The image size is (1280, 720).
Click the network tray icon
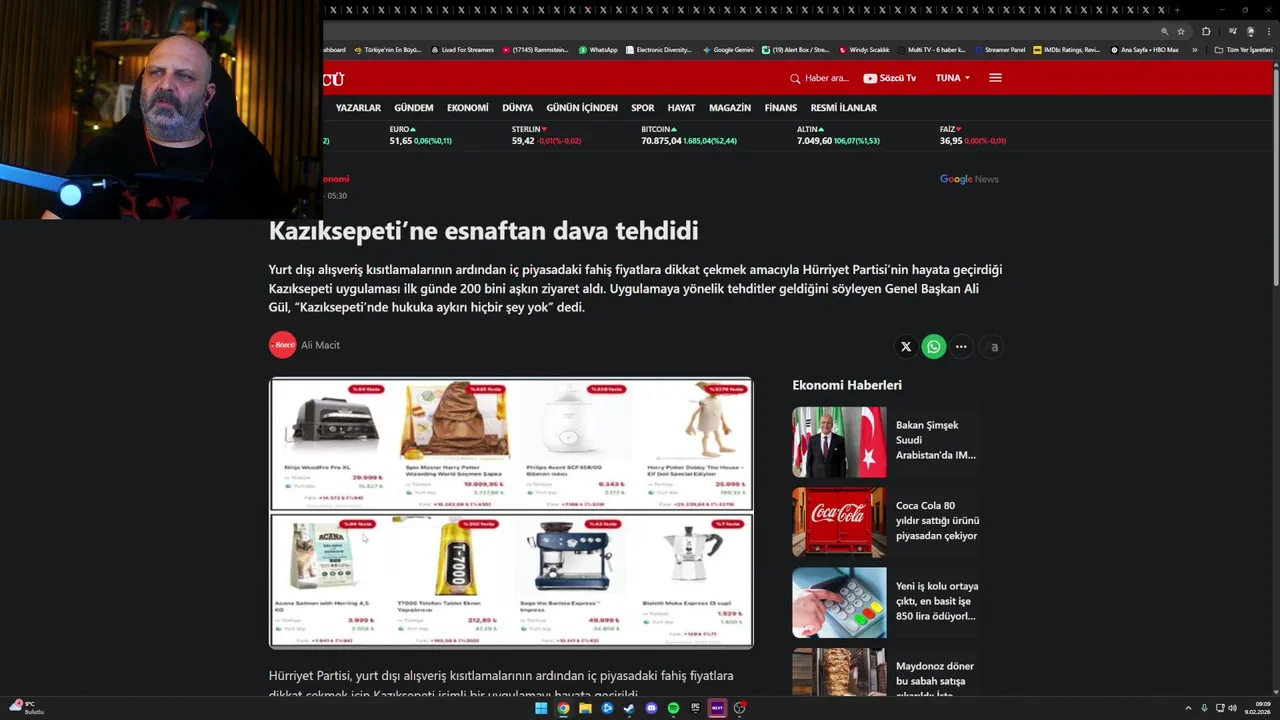coord(1219,708)
